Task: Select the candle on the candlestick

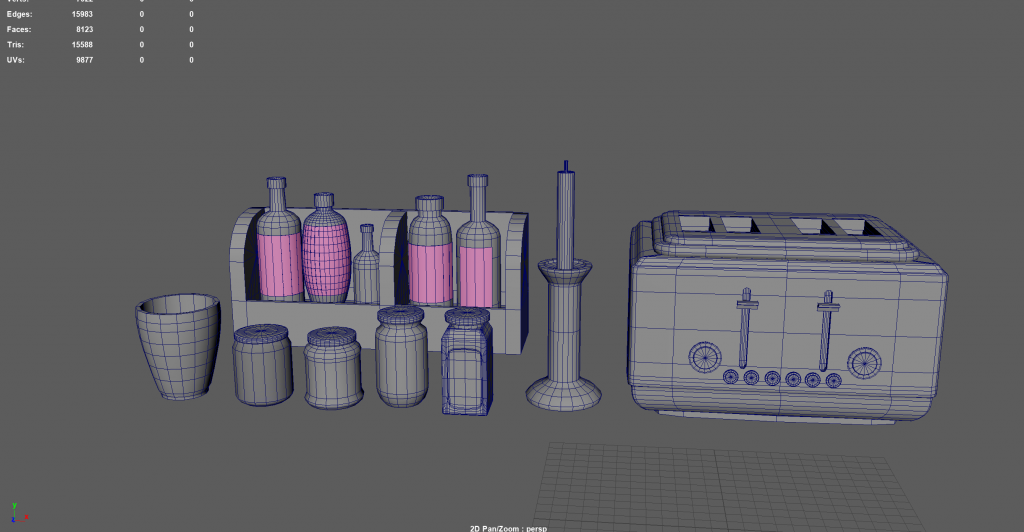Action: click(566, 215)
